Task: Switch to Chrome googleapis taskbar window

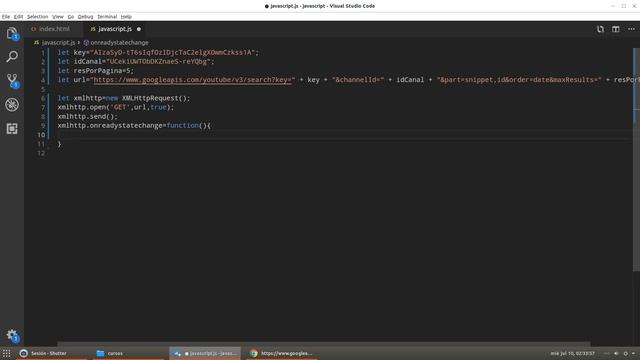Action: point(282,353)
